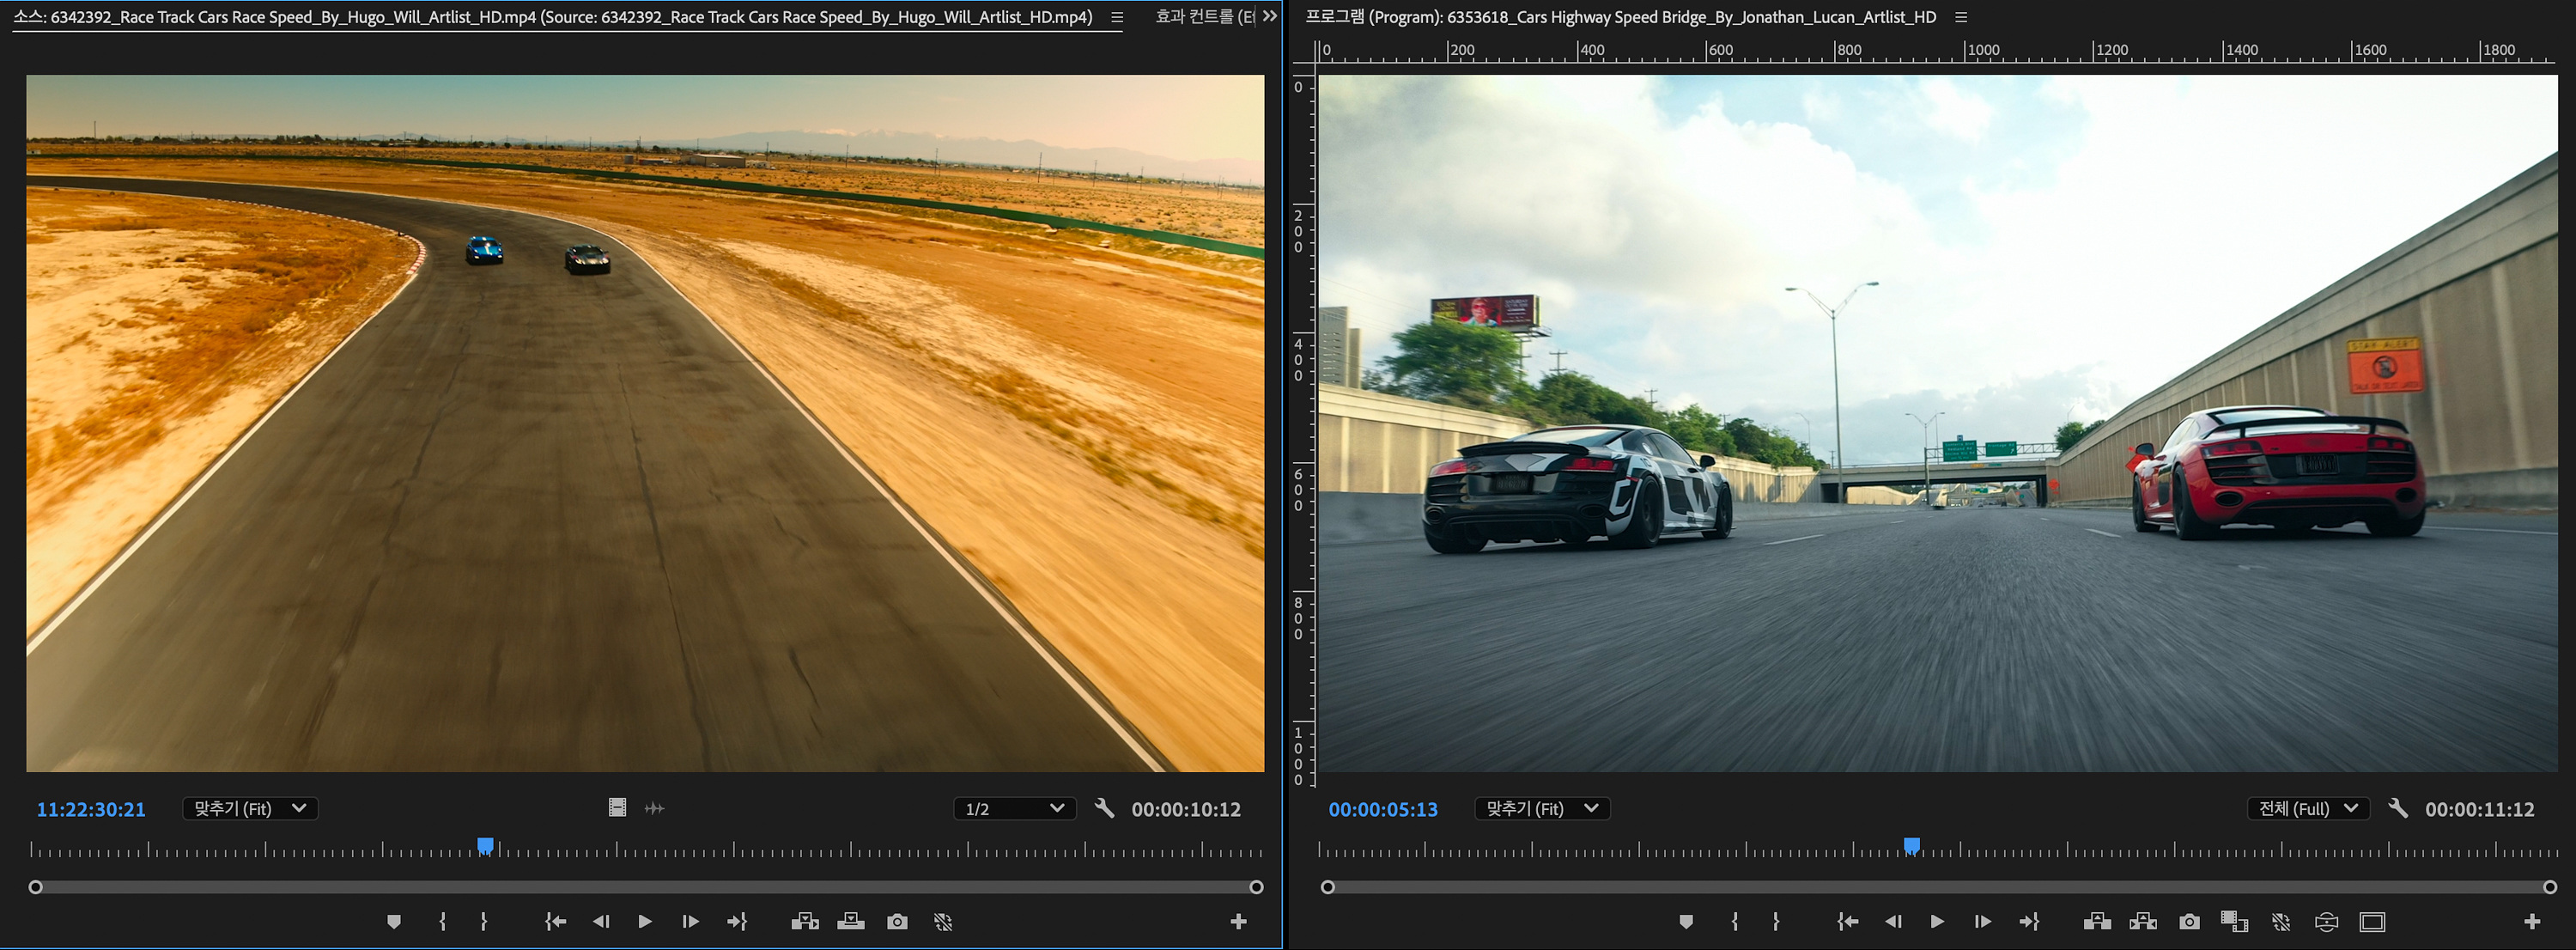Add marker in Program monitor
The width and height of the screenshot is (2576, 950).
coord(1686,921)
